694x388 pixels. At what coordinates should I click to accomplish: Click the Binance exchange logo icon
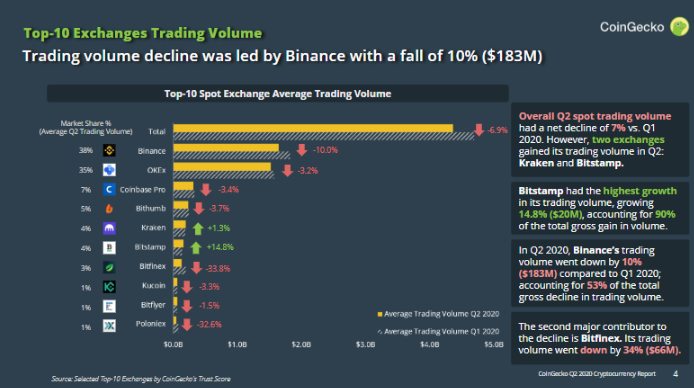(109, 150)
